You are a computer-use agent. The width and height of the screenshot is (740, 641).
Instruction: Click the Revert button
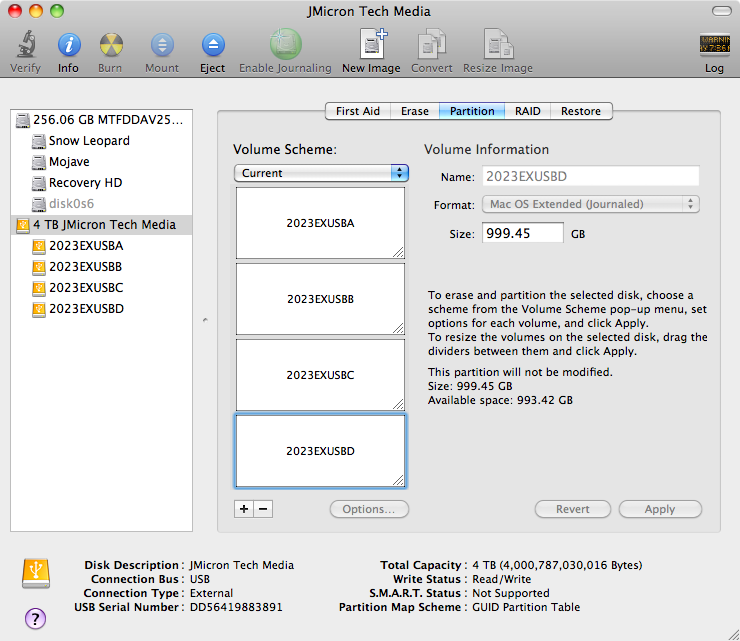(x=573, y=509)
